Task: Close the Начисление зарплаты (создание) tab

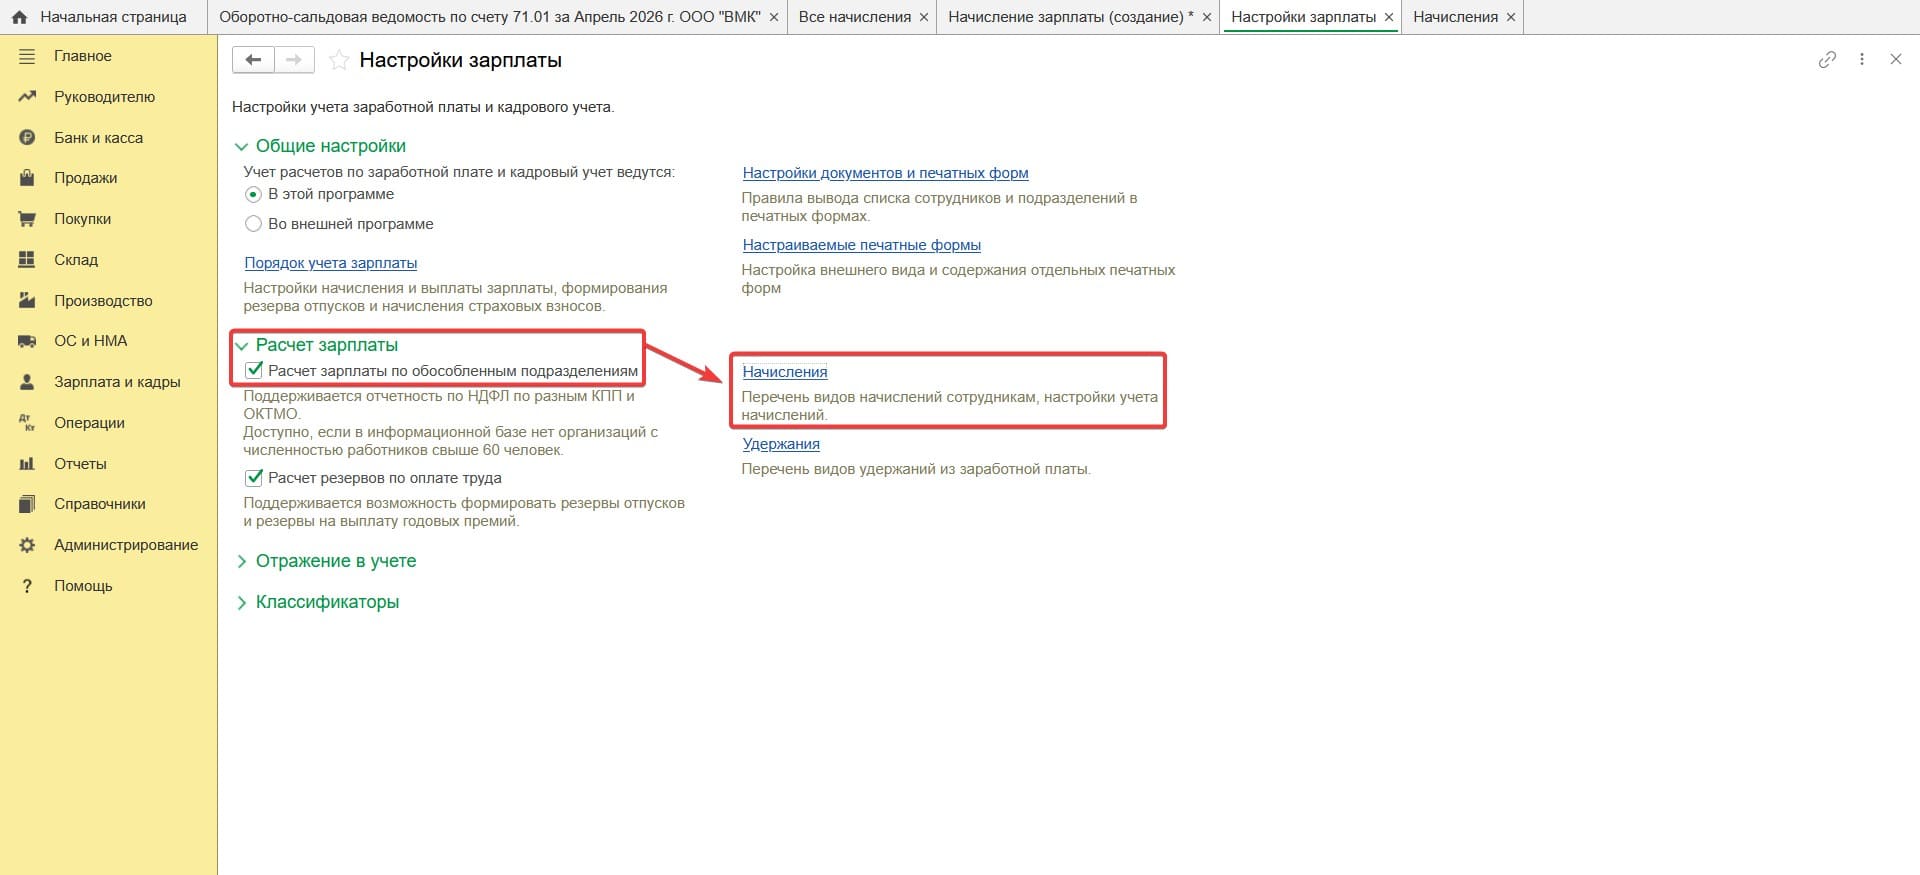Action: coord(1207,17)
